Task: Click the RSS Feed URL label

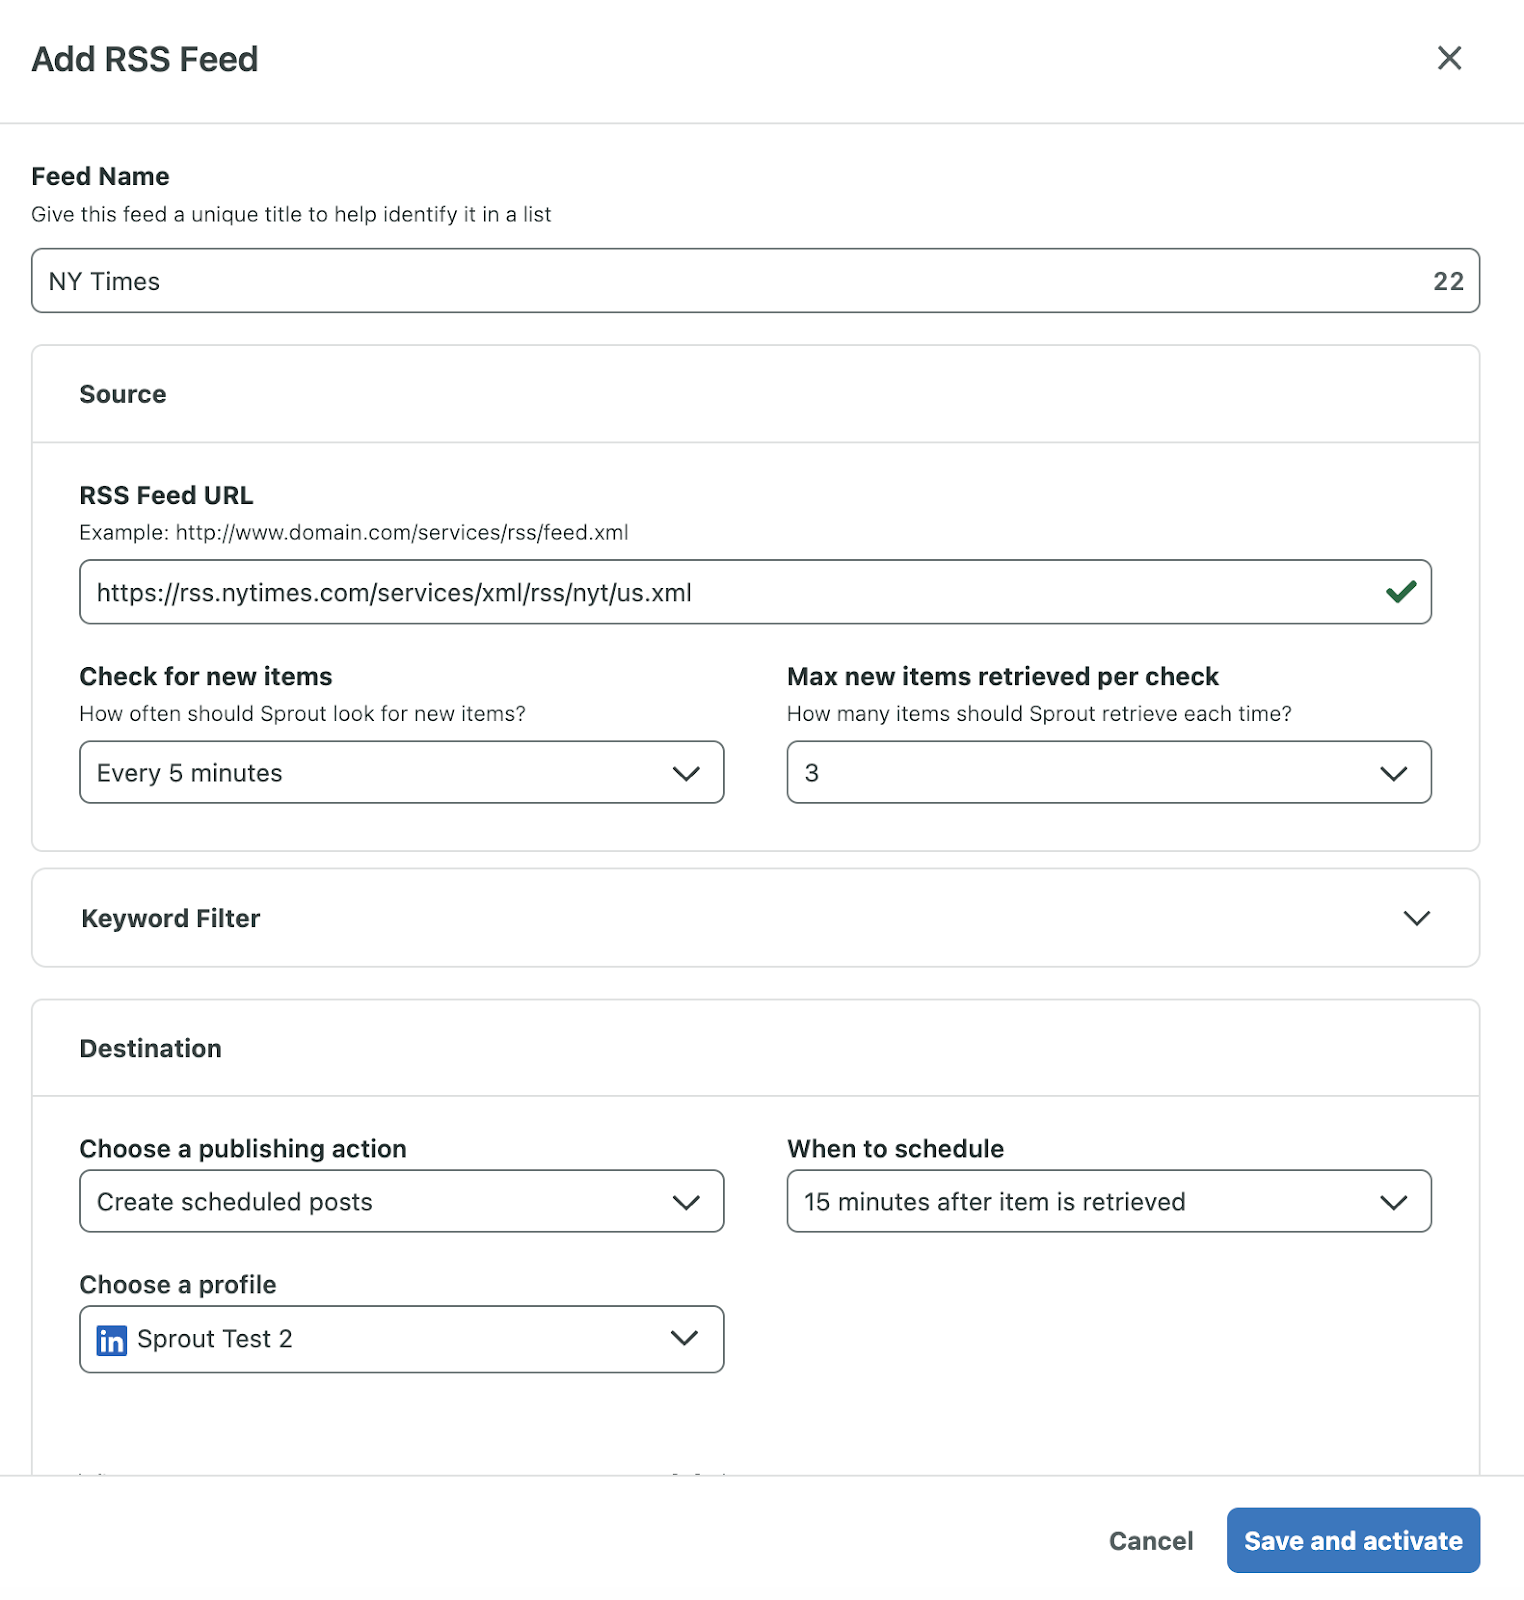Action: click(x=166, y=495)
